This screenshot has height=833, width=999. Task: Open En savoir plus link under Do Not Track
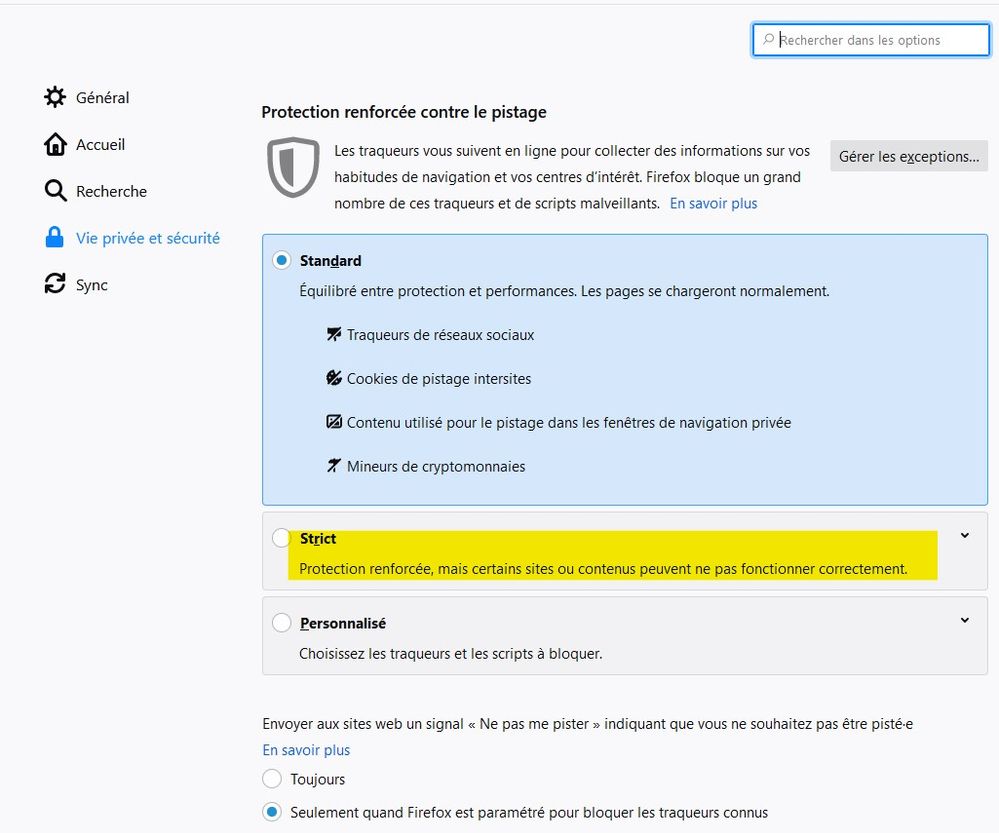click(x=306, y=750)
